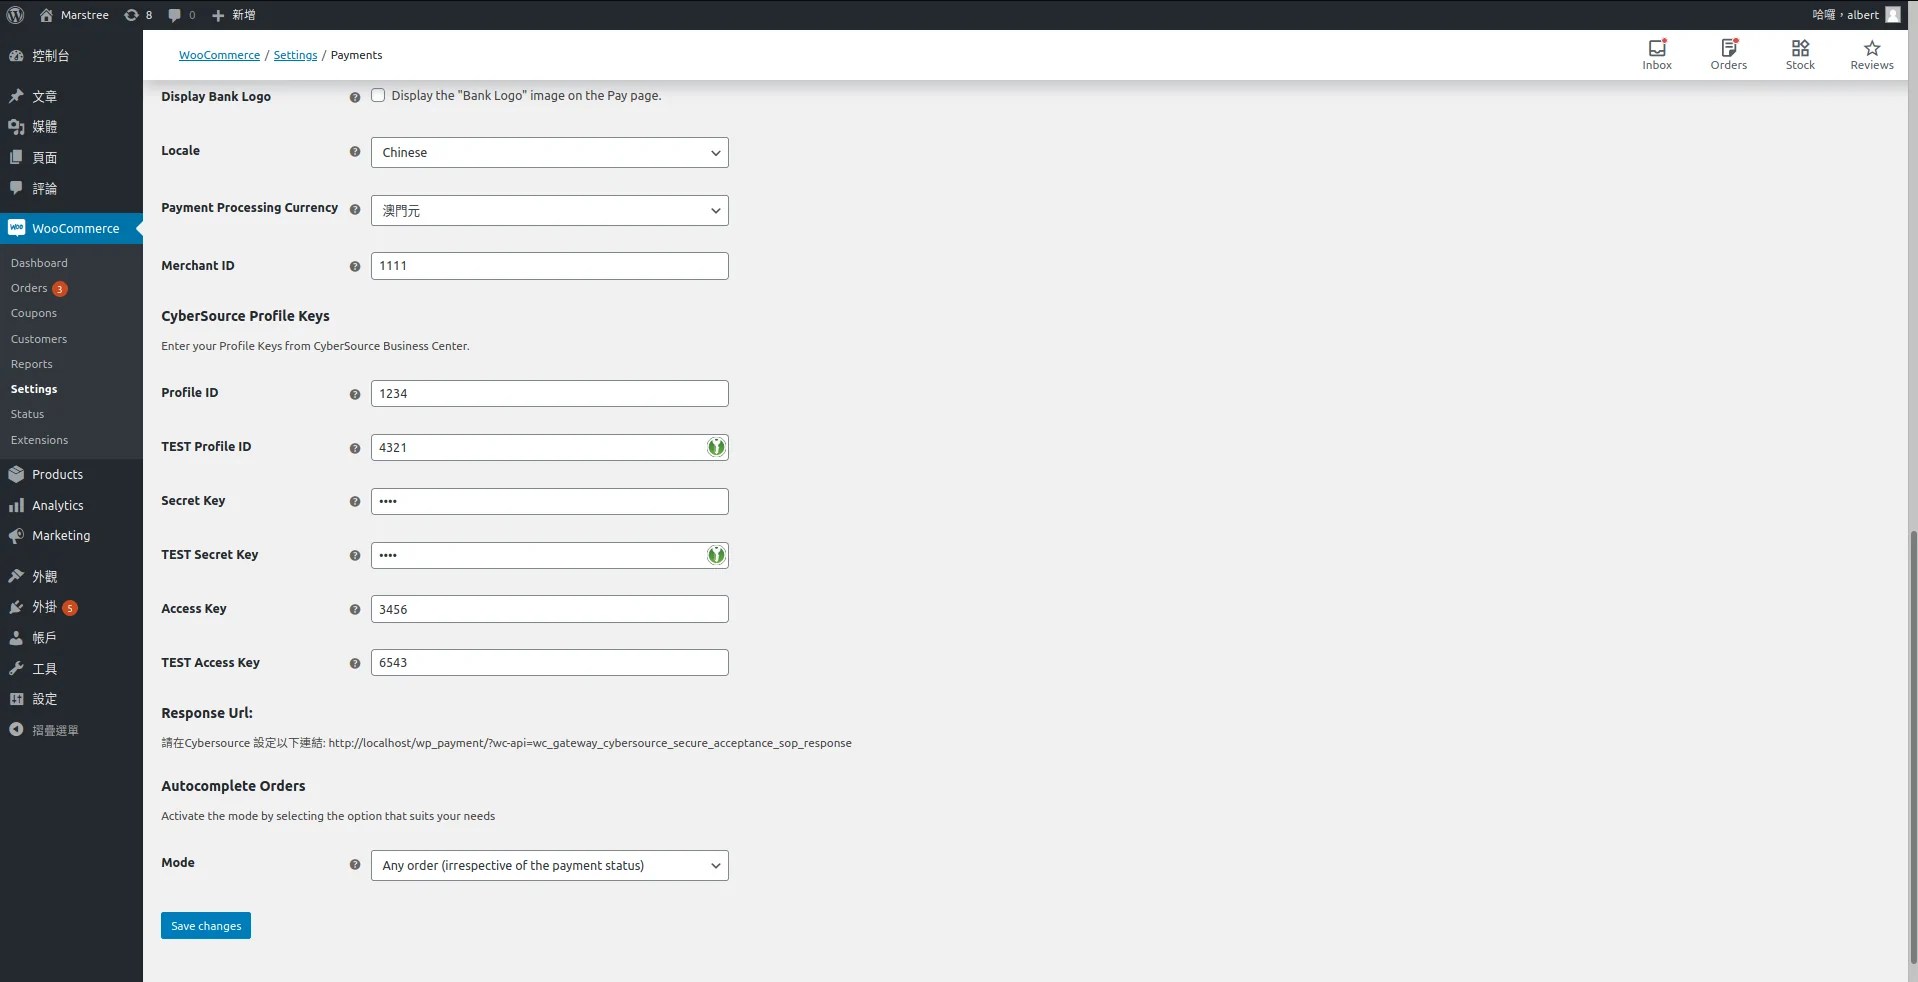The width and height of the screenshot is (1918, 982).
Task: Open 頁面 in the sidebar
Action: (x=71, y=157)
